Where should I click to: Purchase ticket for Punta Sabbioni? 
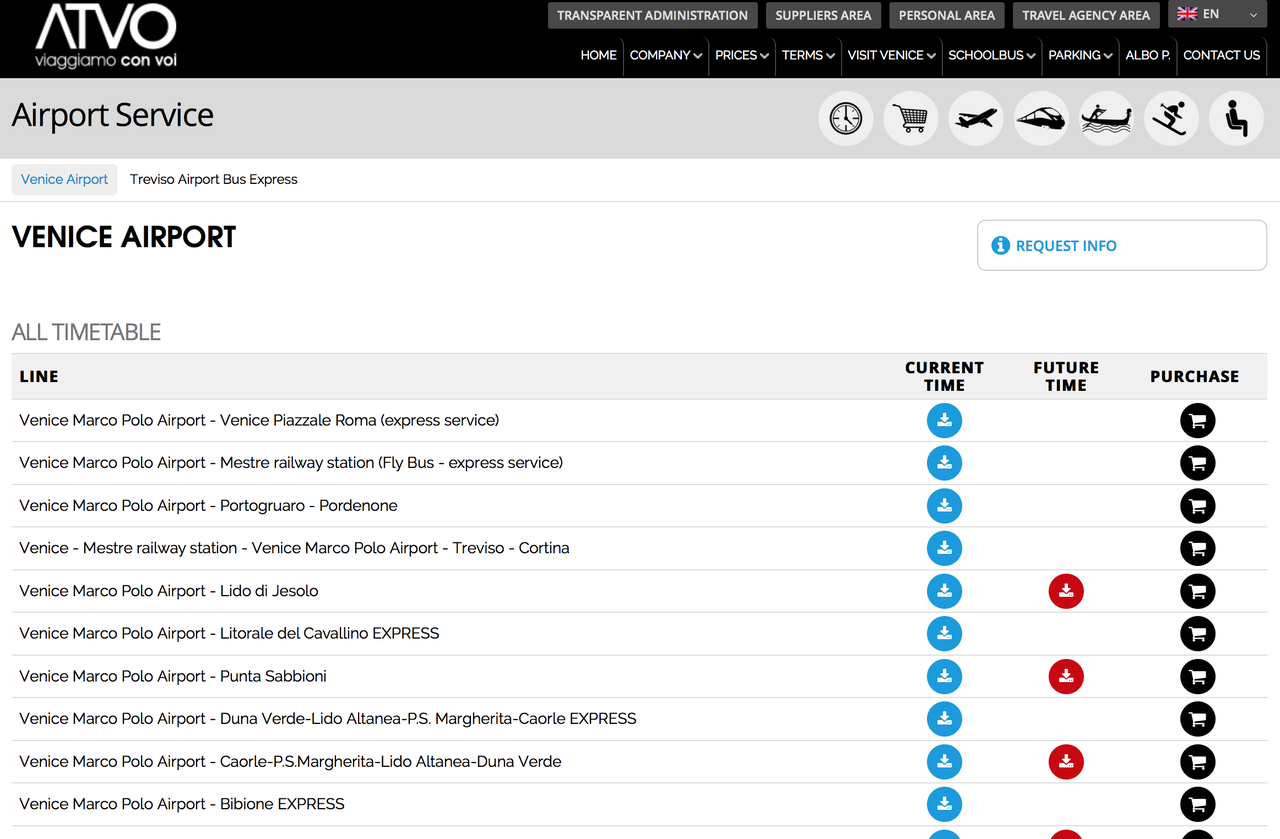pos(1198,677)
